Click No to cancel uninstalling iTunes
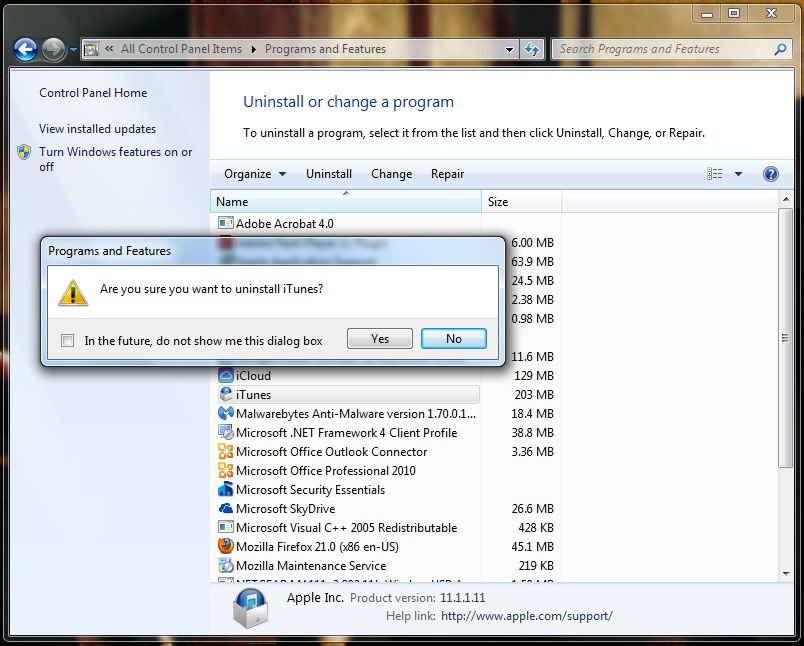Viewport: 804px width, 646px height. (454, 339)
